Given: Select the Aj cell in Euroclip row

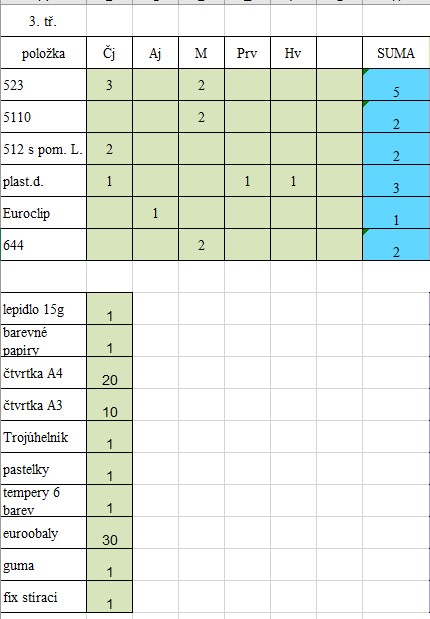Looking at the screenshot, I should pos(156,213).
